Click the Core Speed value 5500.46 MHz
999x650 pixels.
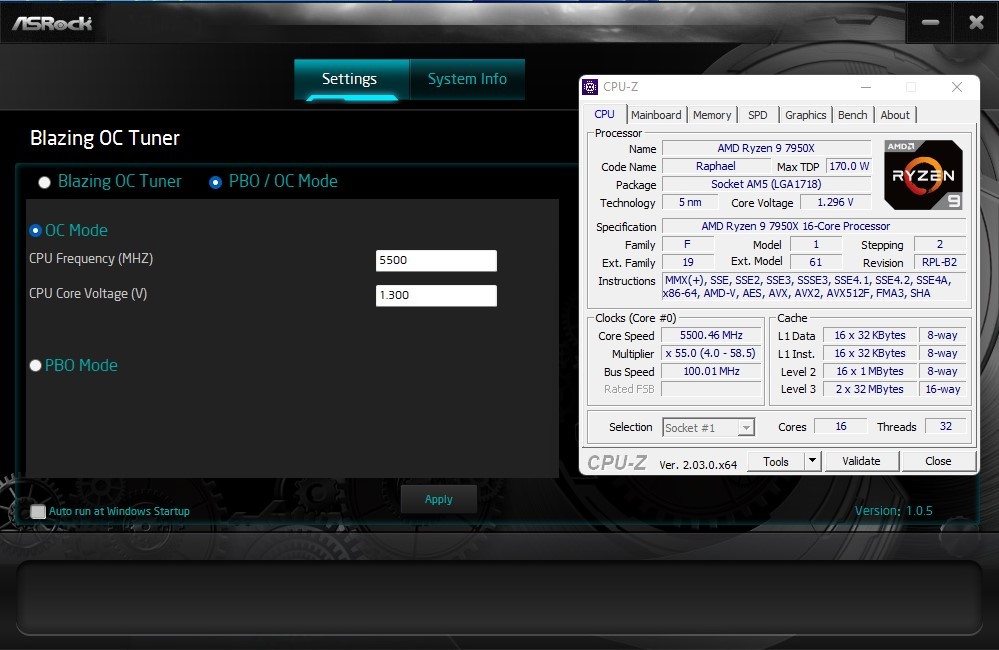click(x=711, y=335)
